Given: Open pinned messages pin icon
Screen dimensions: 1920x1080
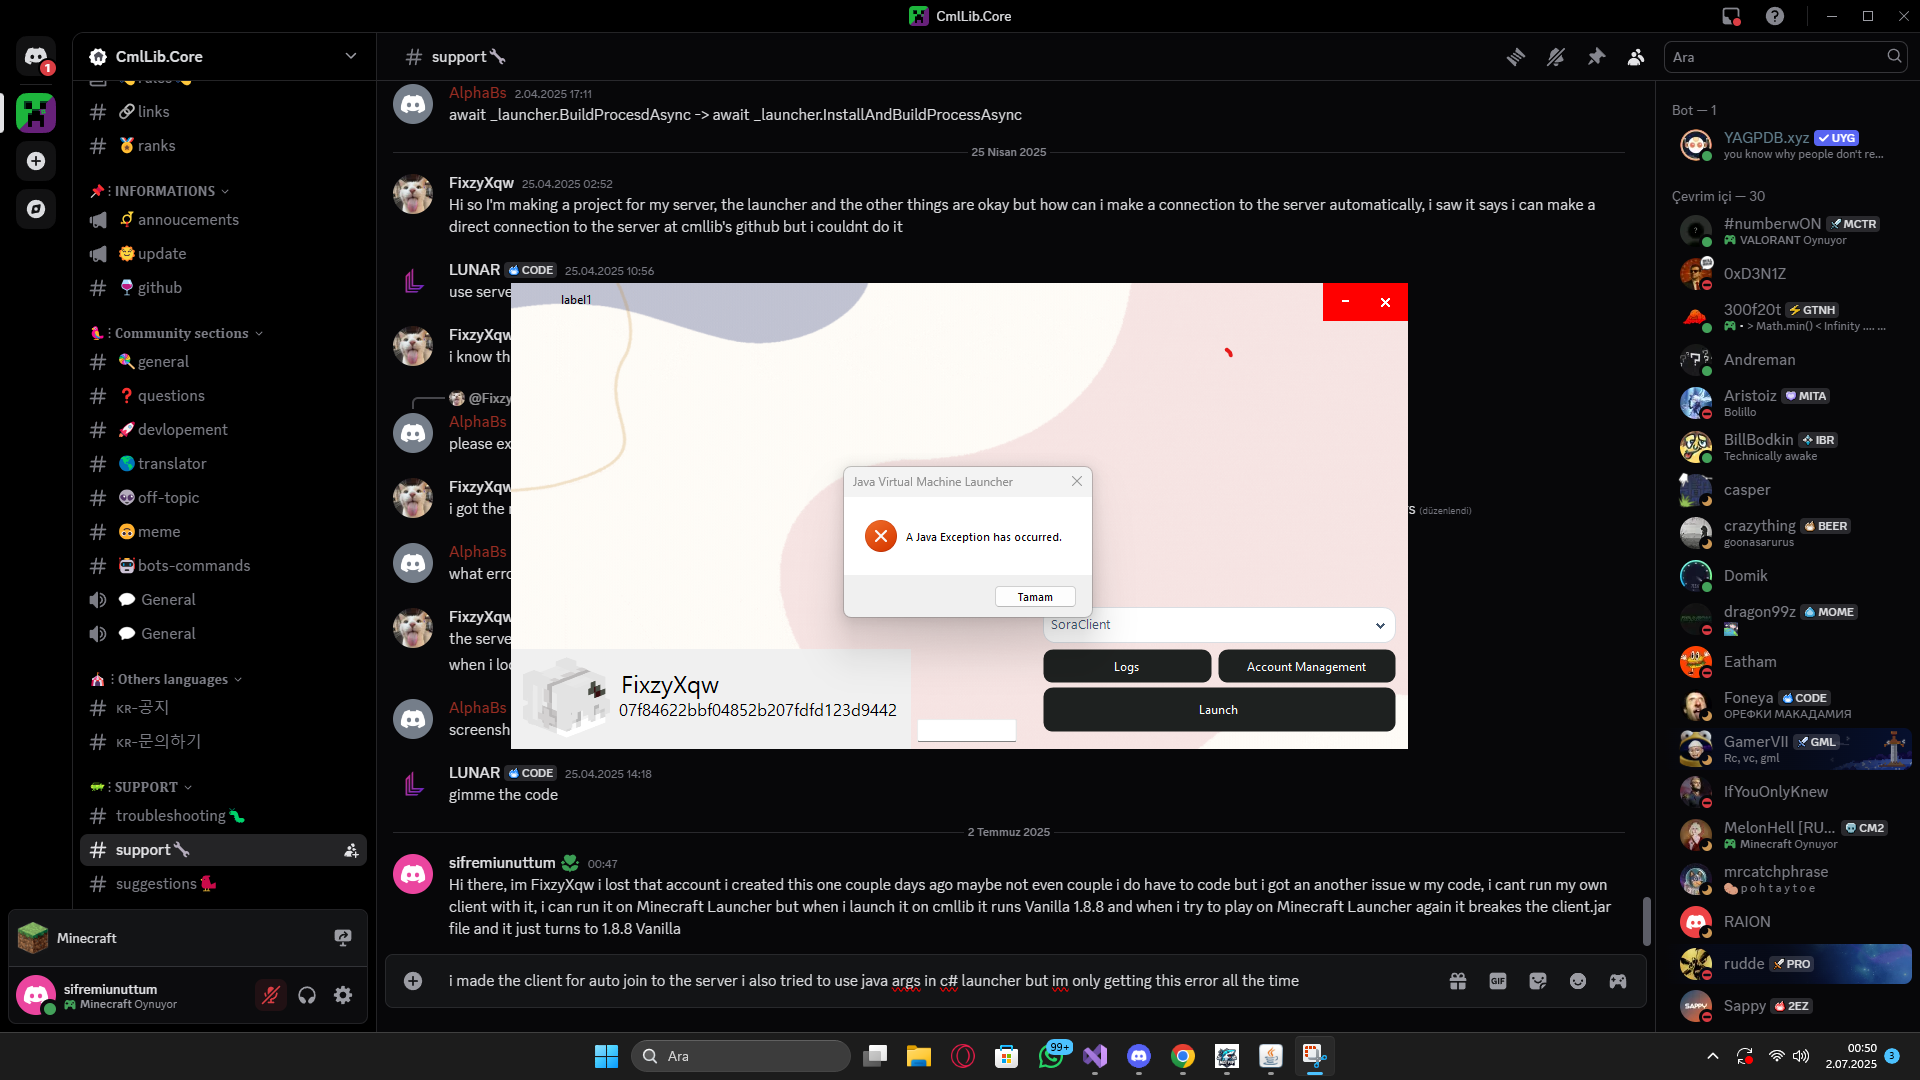Looking at the screenshot, I should (1596, 57).
